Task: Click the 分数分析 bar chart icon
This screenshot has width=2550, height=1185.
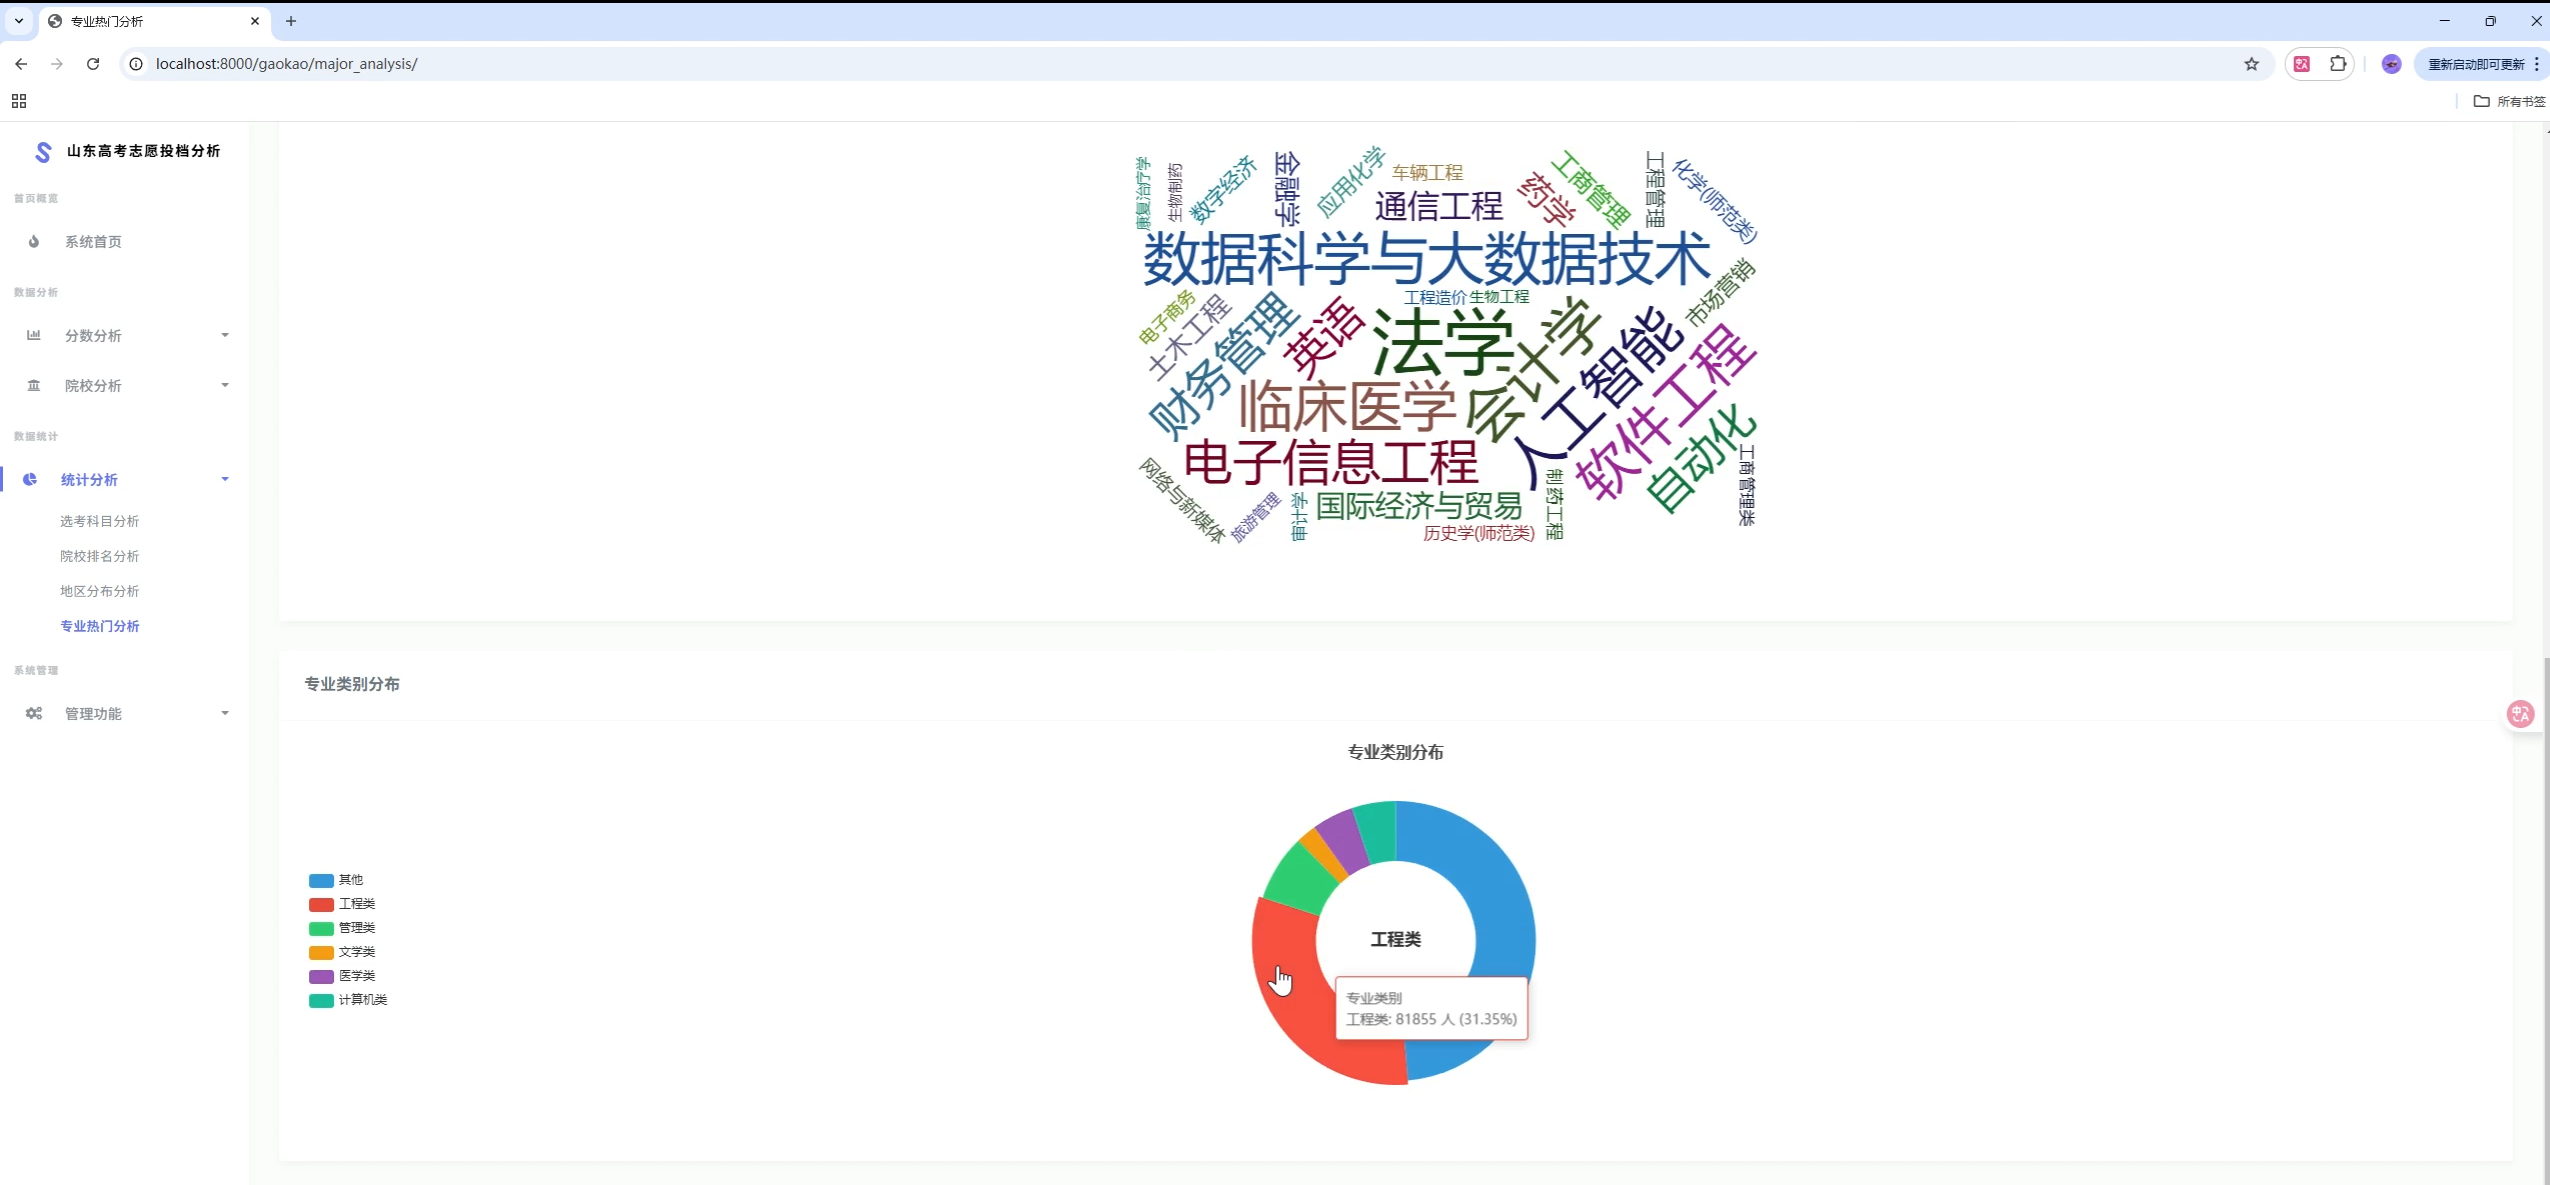Action: point(34,335)
